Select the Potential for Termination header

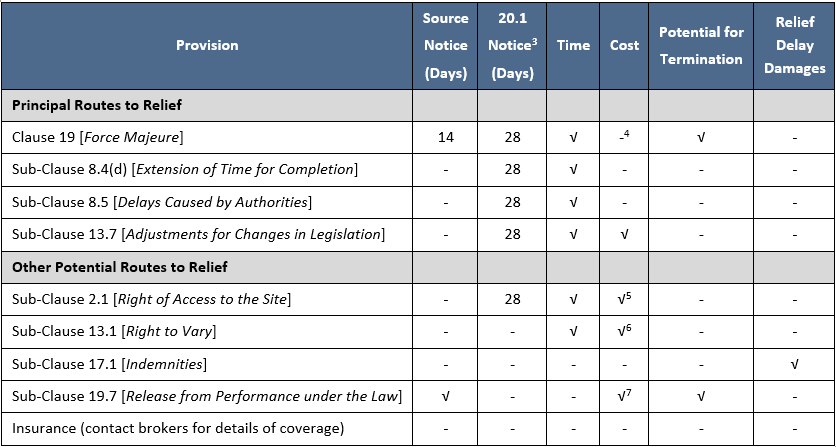701,46
